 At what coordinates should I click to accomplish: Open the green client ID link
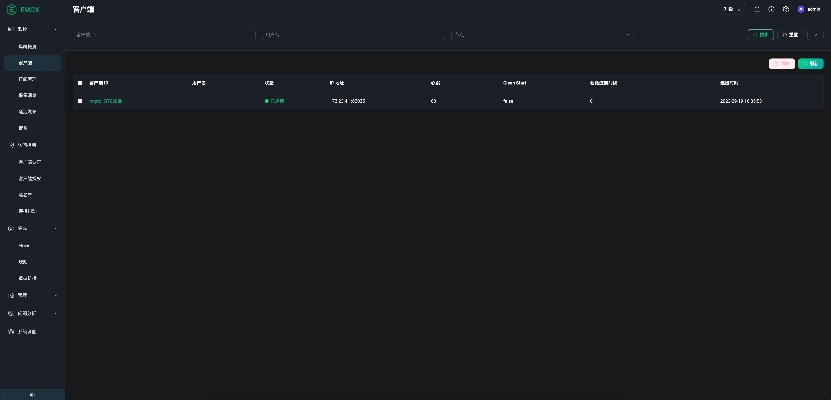coord(106,101)
